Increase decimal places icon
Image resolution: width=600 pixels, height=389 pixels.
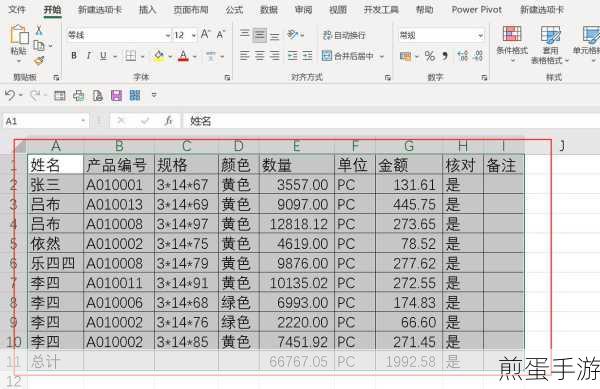[x=463, y=56]
